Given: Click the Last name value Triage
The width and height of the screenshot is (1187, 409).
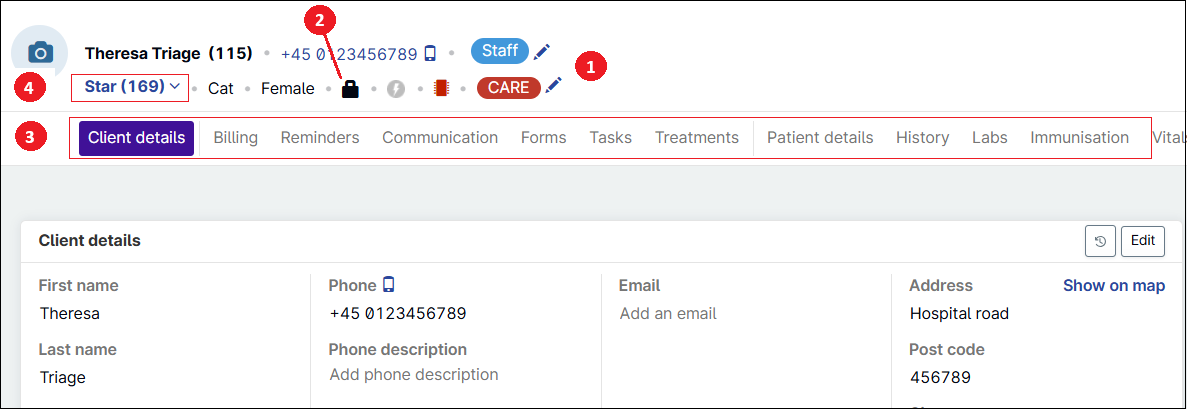Looking at the screenshot, I should pyautogui.click(x=63, y=377).
